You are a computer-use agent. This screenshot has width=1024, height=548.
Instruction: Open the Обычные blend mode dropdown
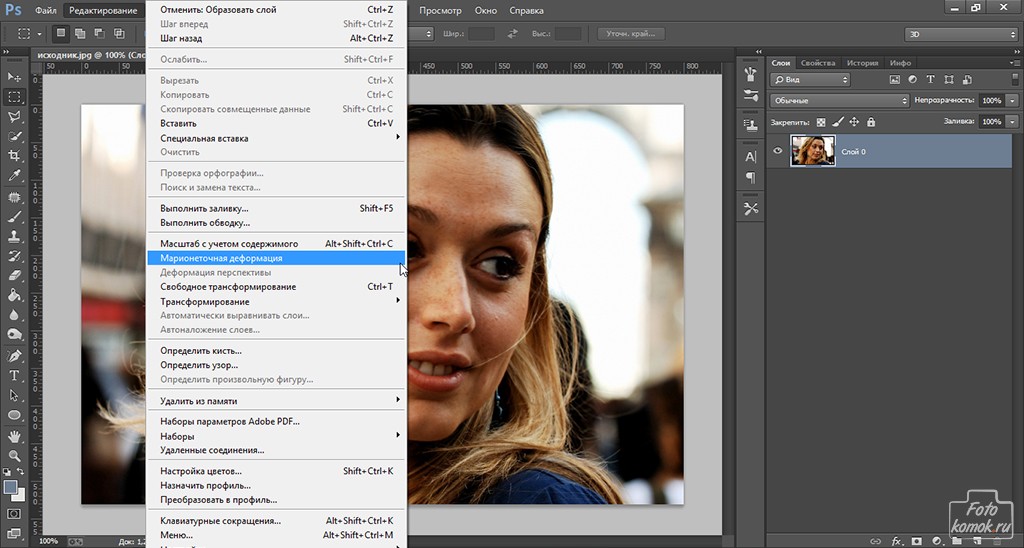(x=839, y=101)
